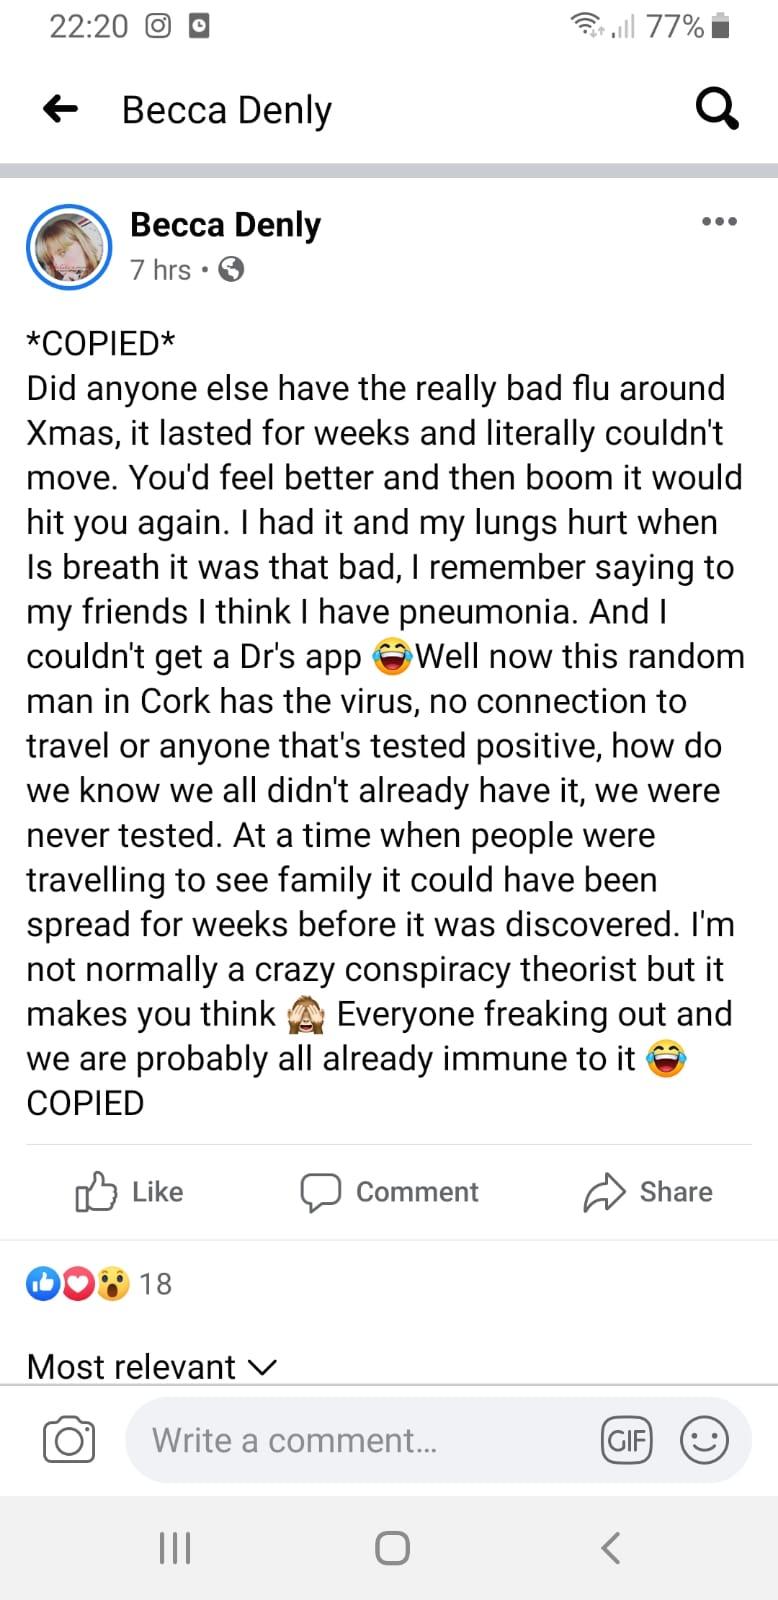Open Becca Denly author name link
The width and height of the screenshot is (778, 1600).
(x=225, y=225)
